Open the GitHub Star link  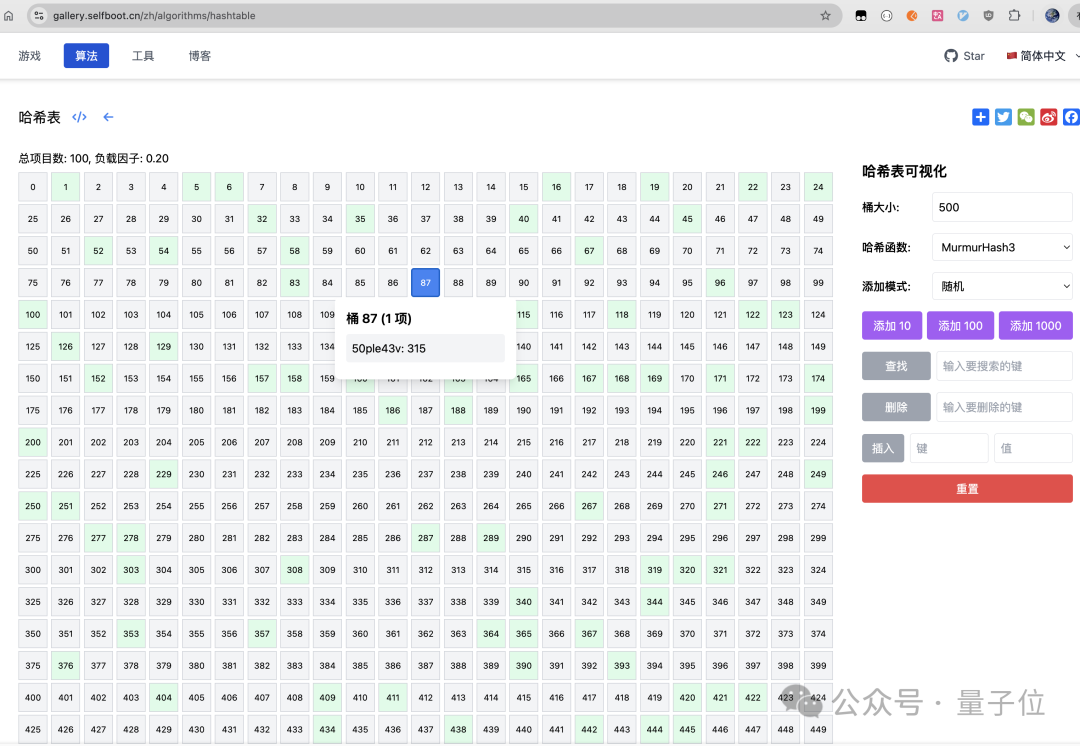(x=964, y=56)
